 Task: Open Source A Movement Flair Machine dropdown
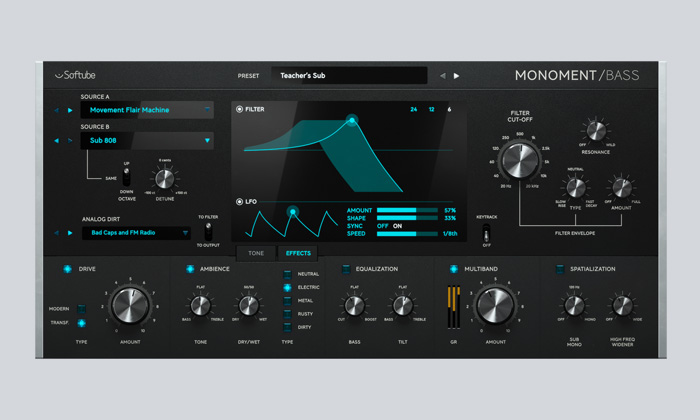tap(147, 110)
